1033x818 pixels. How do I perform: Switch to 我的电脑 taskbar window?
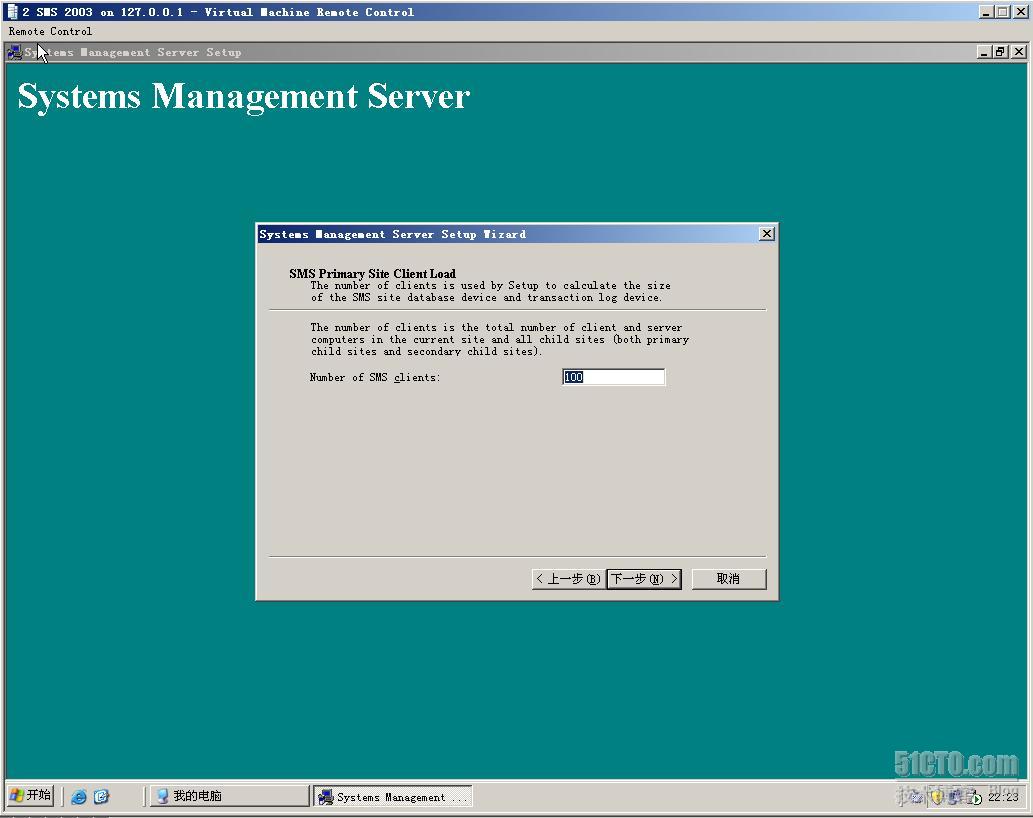[229, 796]
